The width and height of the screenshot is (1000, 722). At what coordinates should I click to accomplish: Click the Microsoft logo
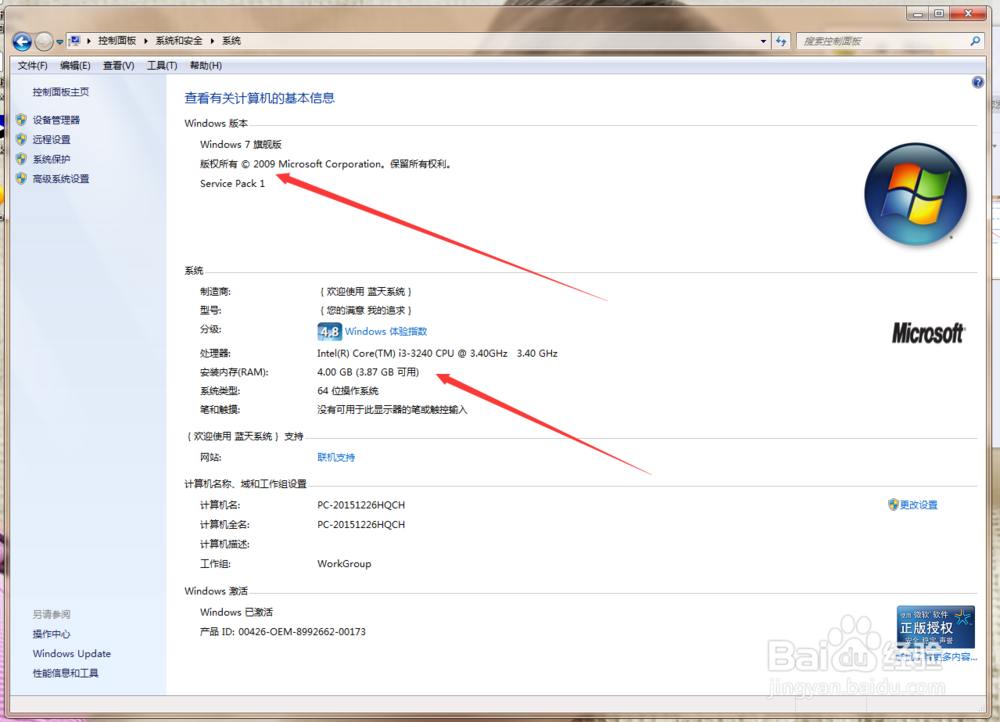928,333
